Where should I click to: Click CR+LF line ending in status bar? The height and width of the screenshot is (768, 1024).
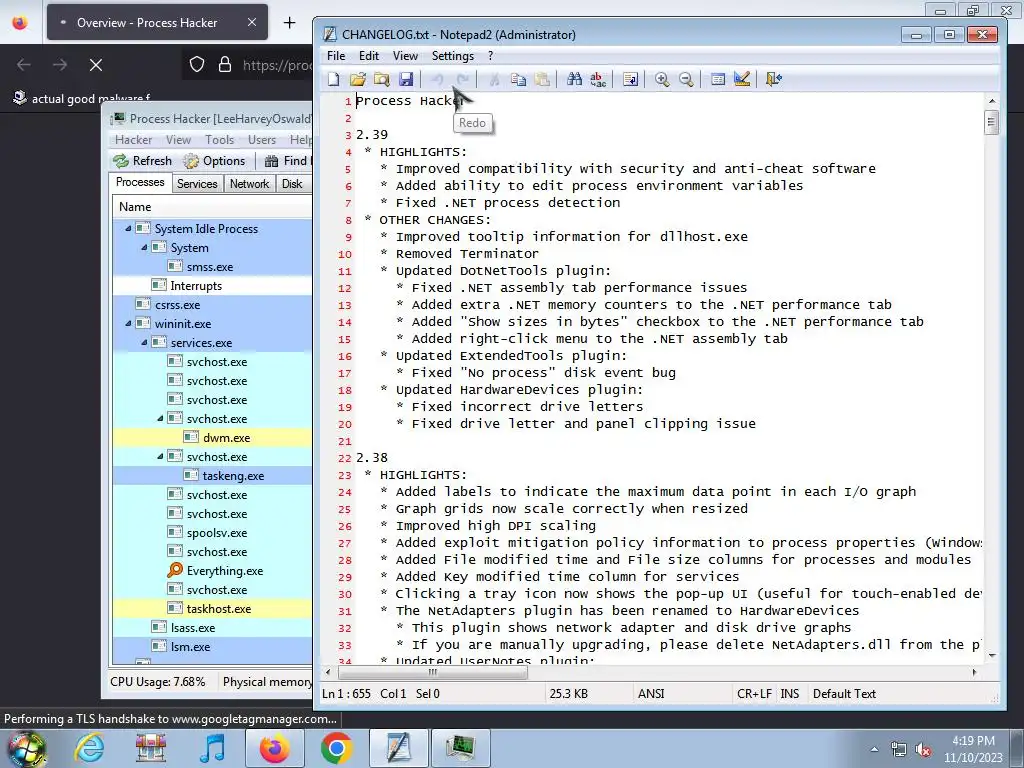coord(754,694)
